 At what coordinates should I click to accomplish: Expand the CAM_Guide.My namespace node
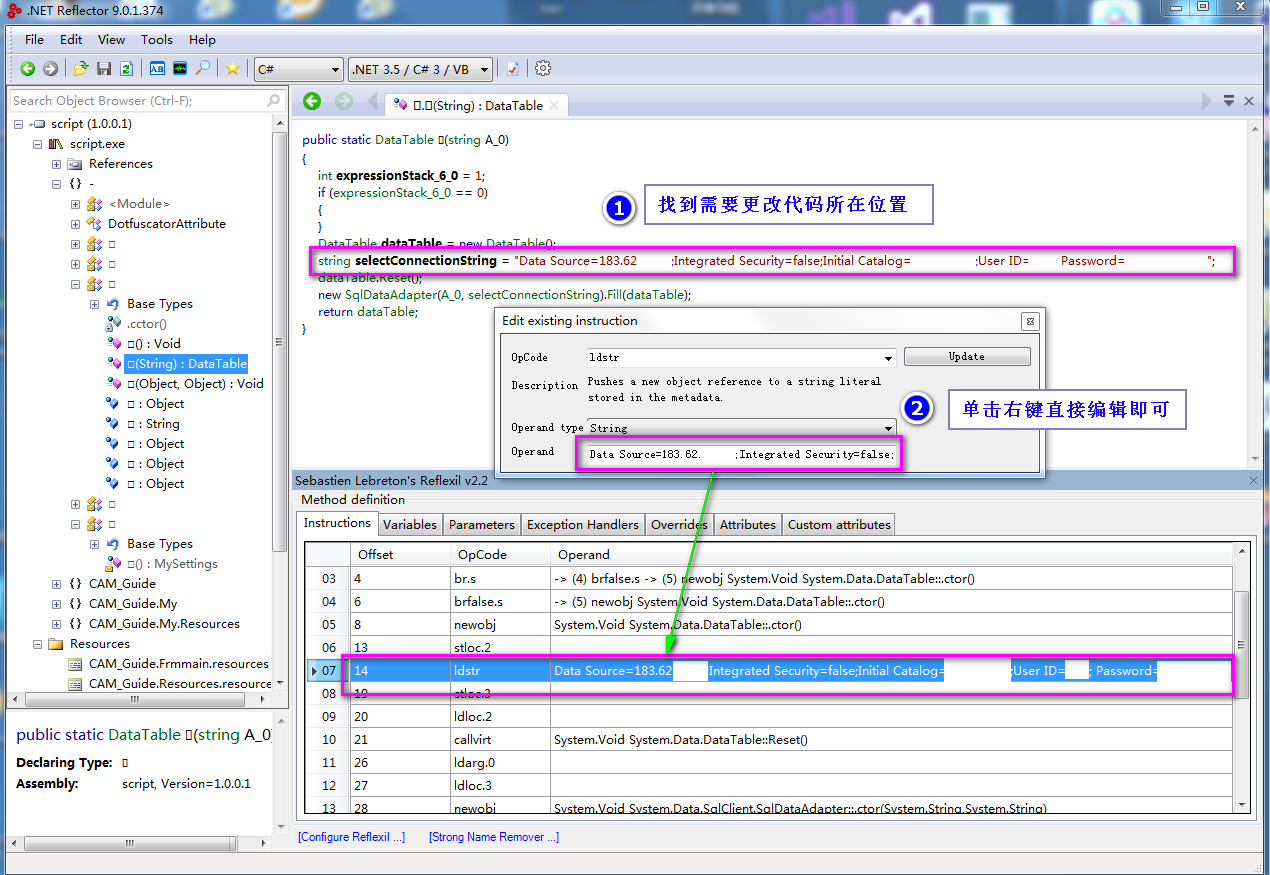57,604
